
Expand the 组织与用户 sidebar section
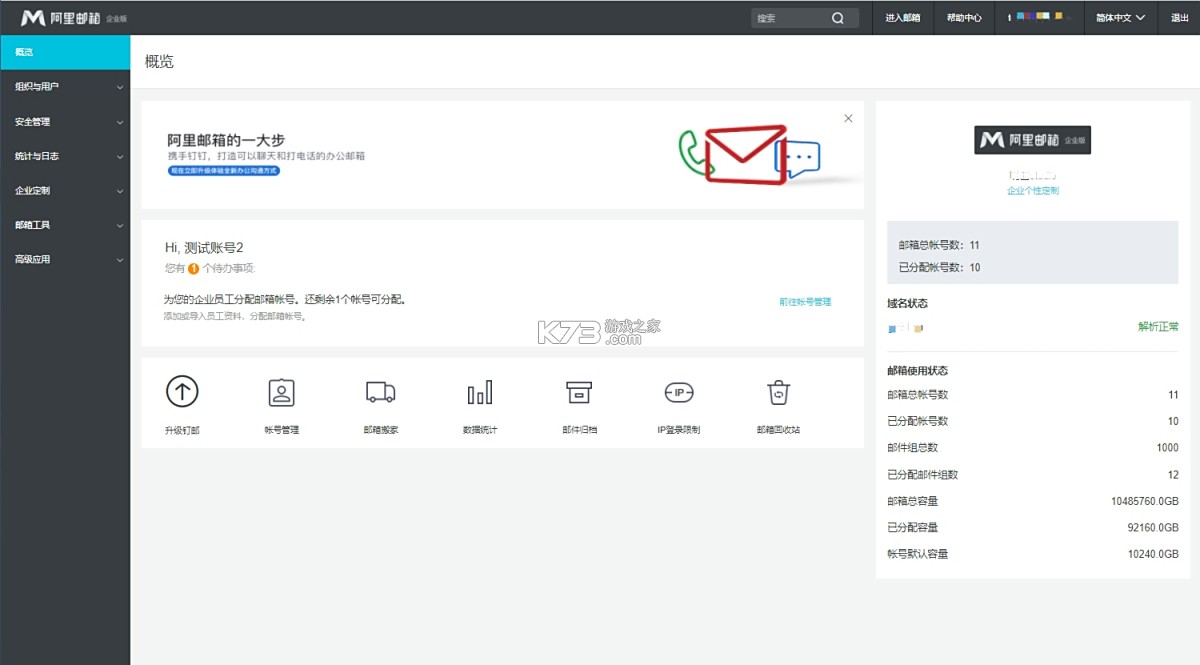click(65, 87)
